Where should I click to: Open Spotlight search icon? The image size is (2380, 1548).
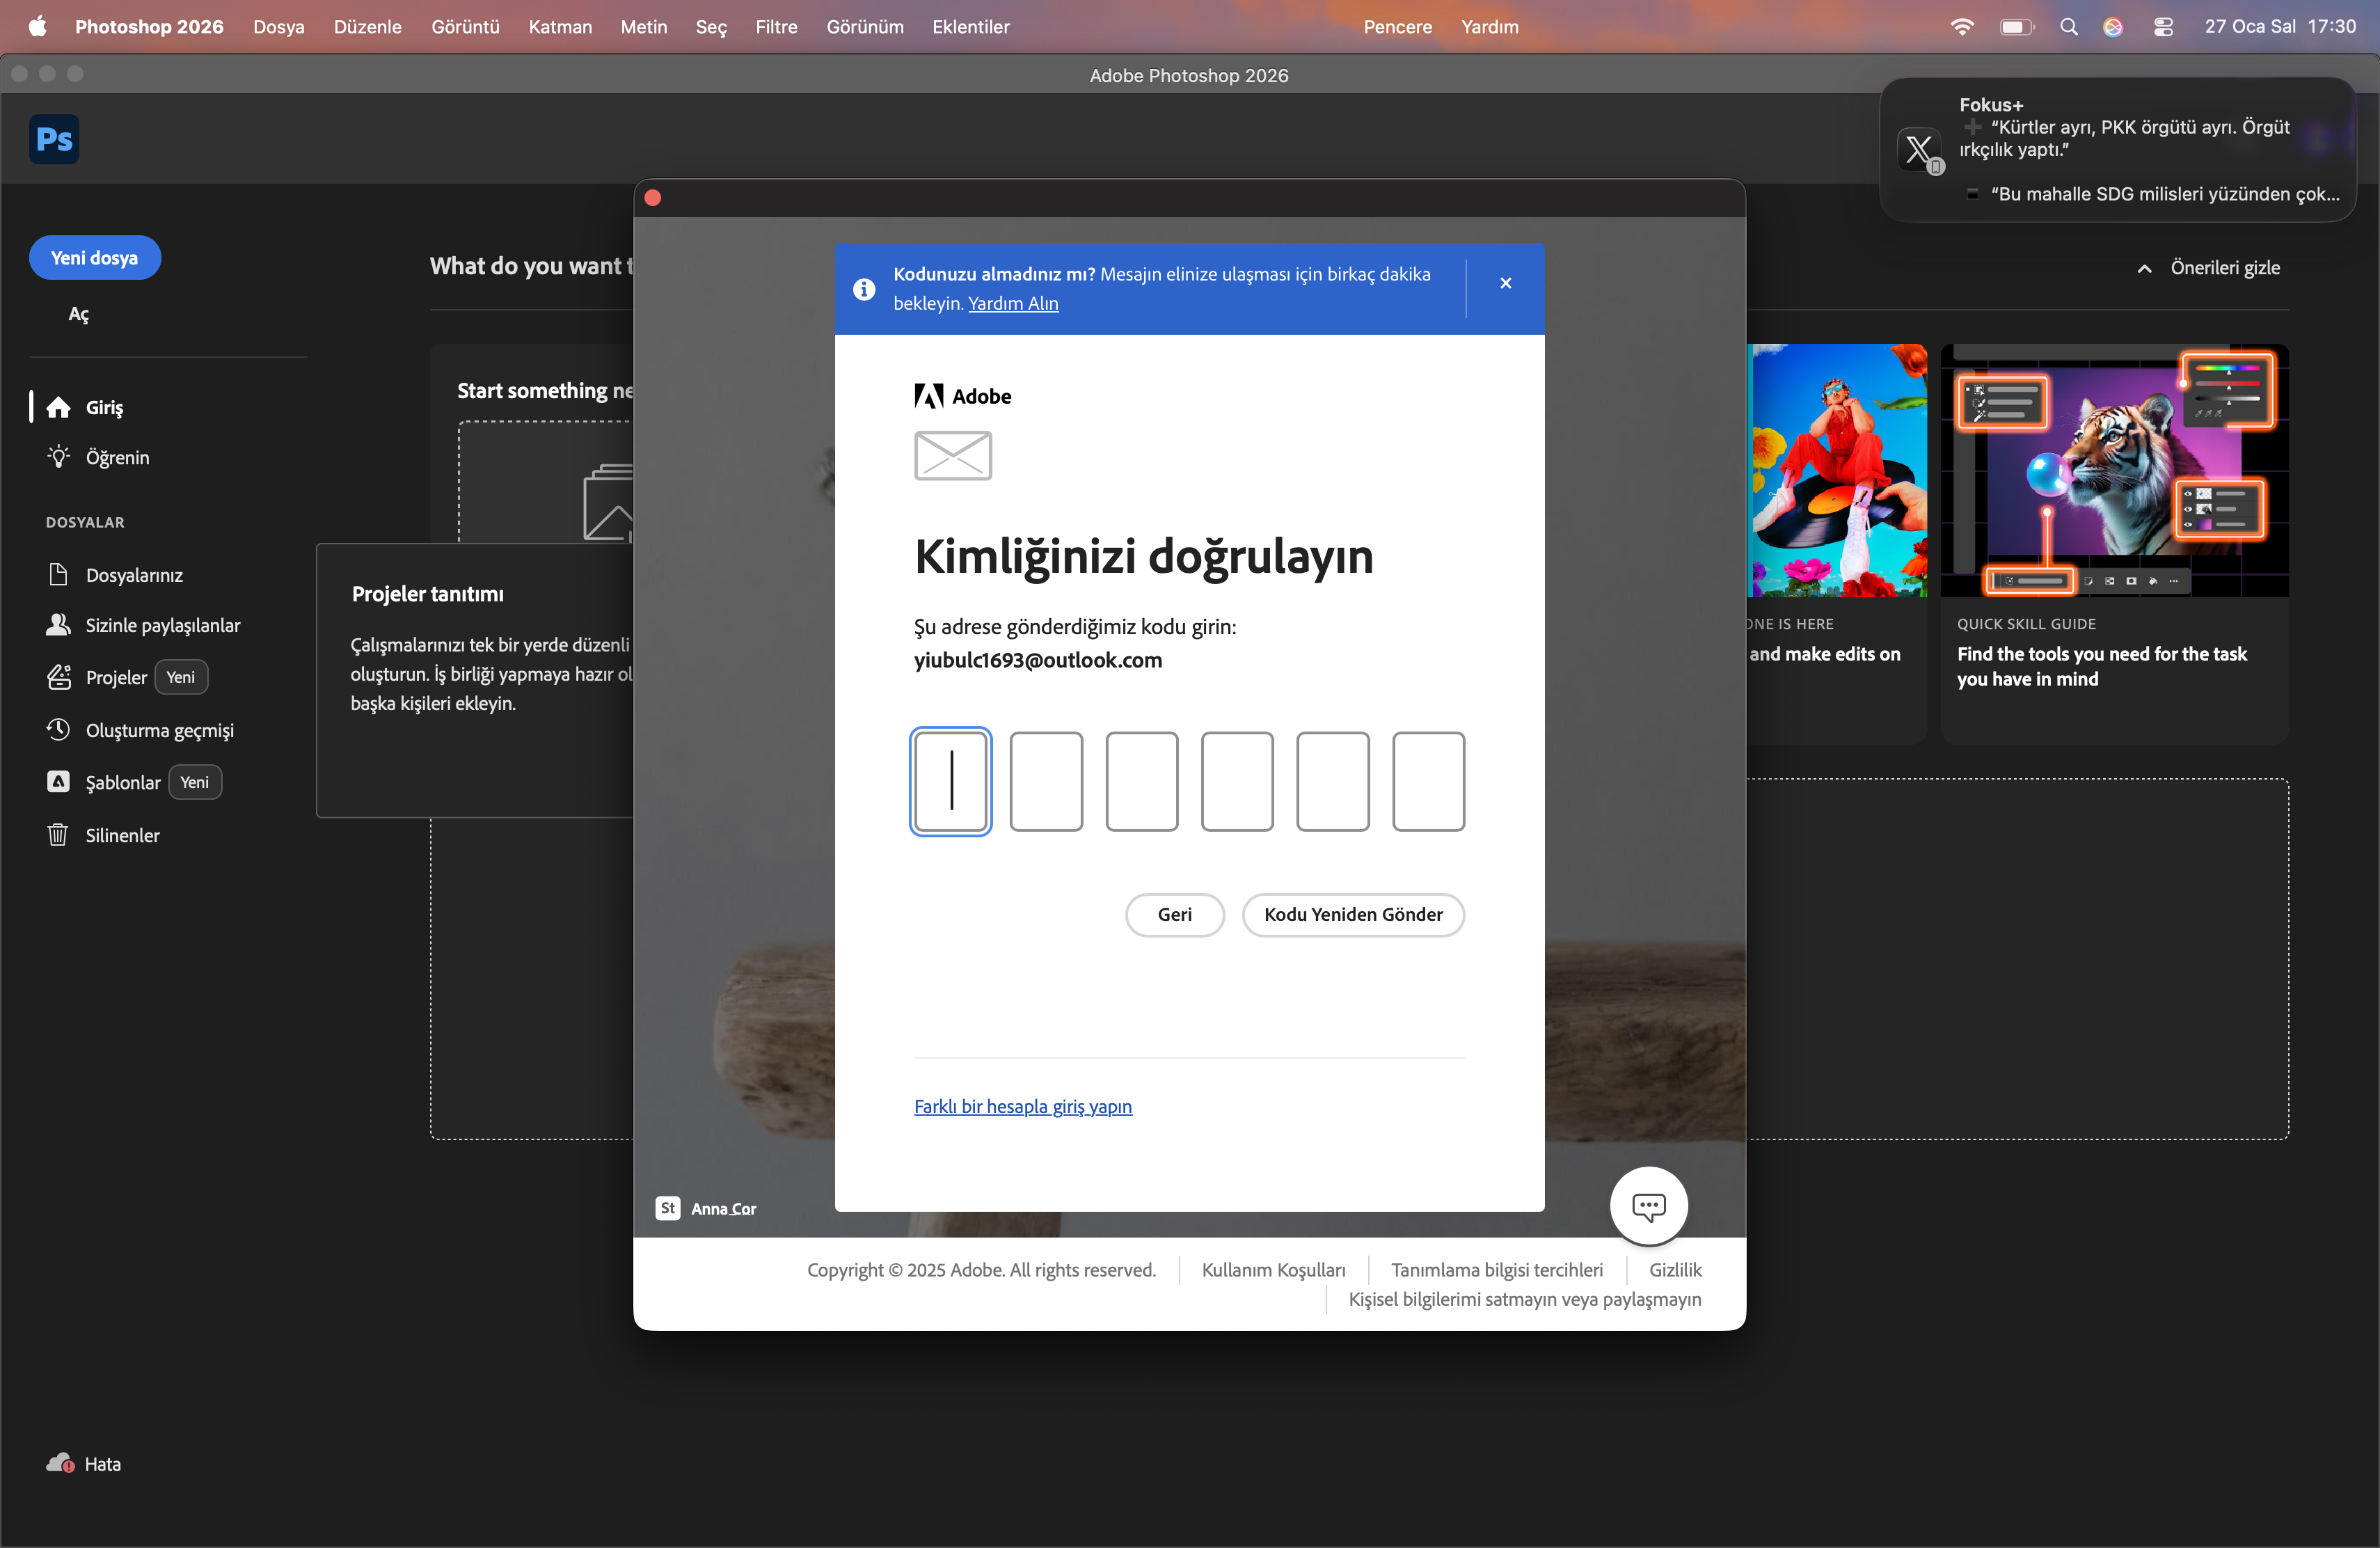pyautogui.click(x=2069, y=26)
